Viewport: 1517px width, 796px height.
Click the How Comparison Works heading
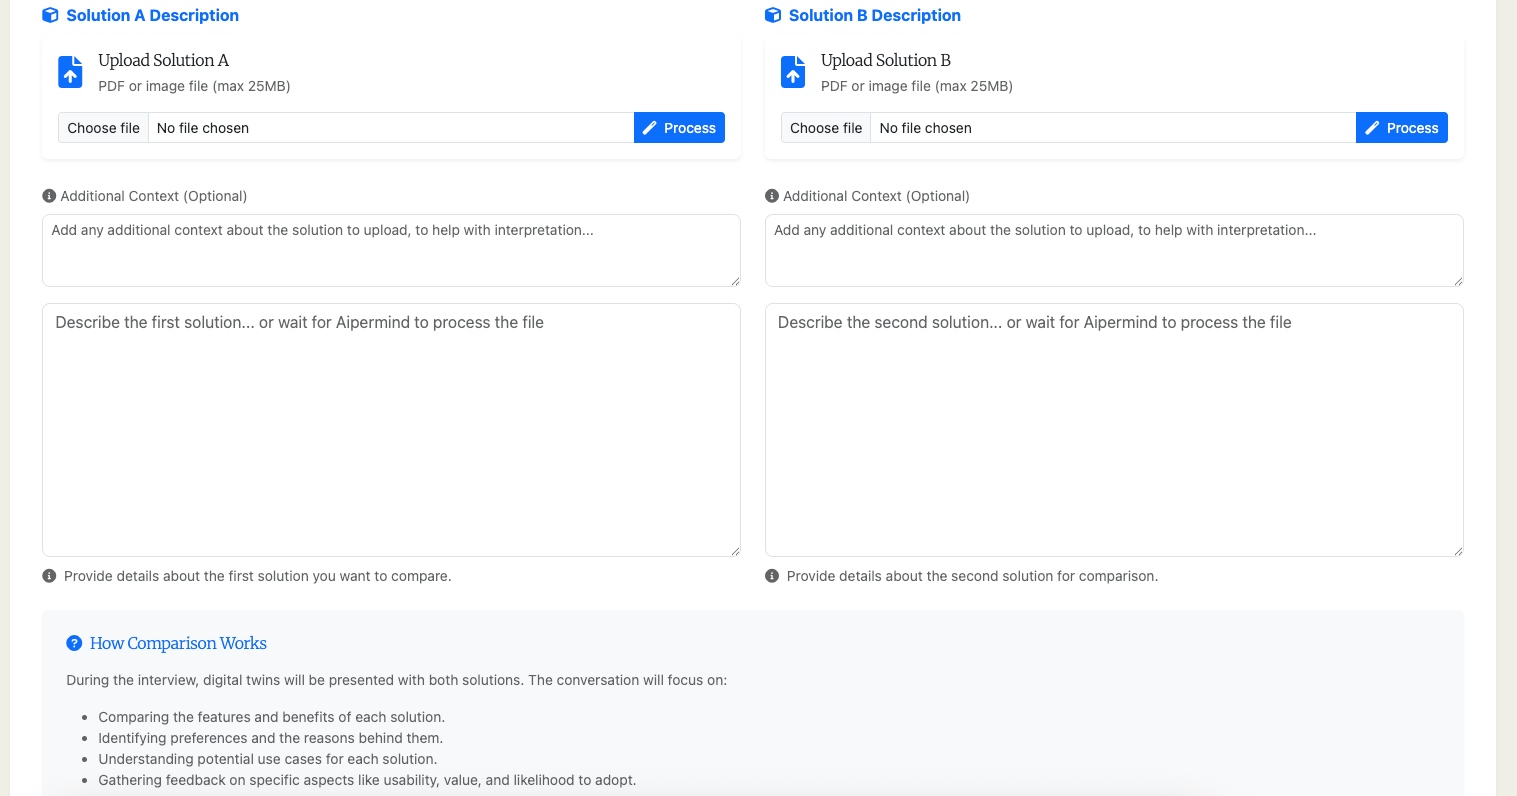178,643
